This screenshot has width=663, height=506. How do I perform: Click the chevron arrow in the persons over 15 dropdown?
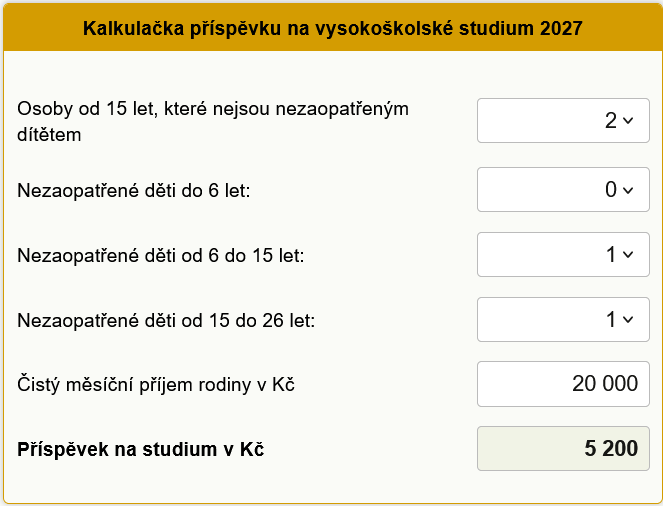click(x=628, y=121)
